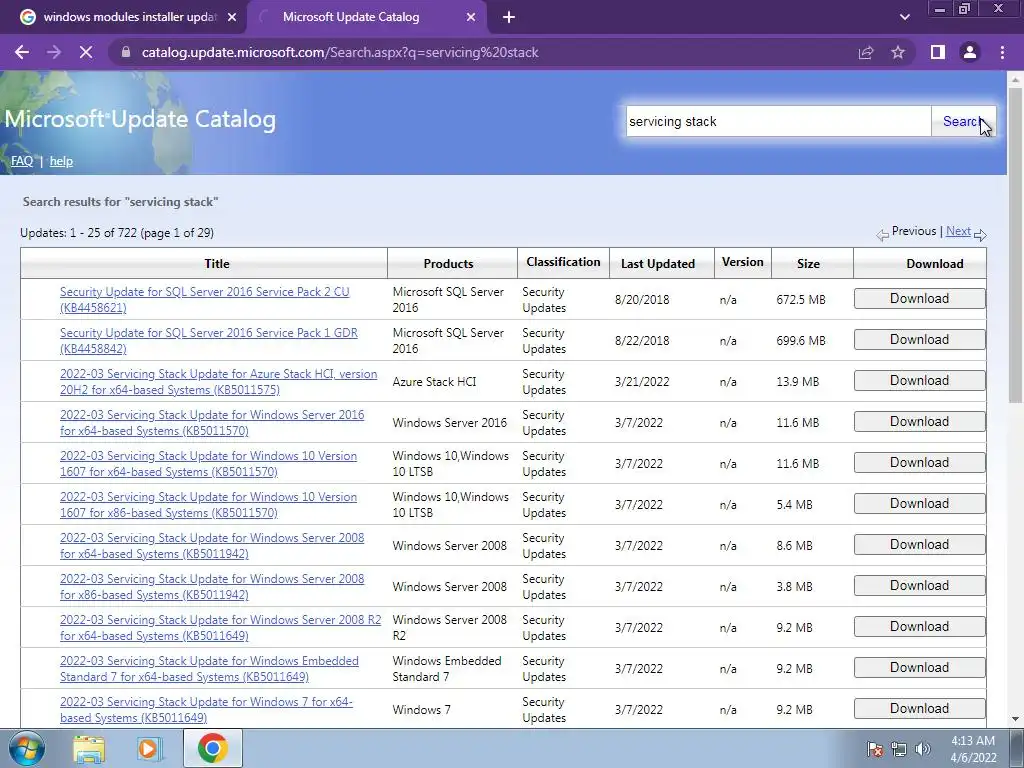View site lock information
Image resolution: width=1024 pixels, height=768 pixels.
pyautogui.click(x=126, y=52)
